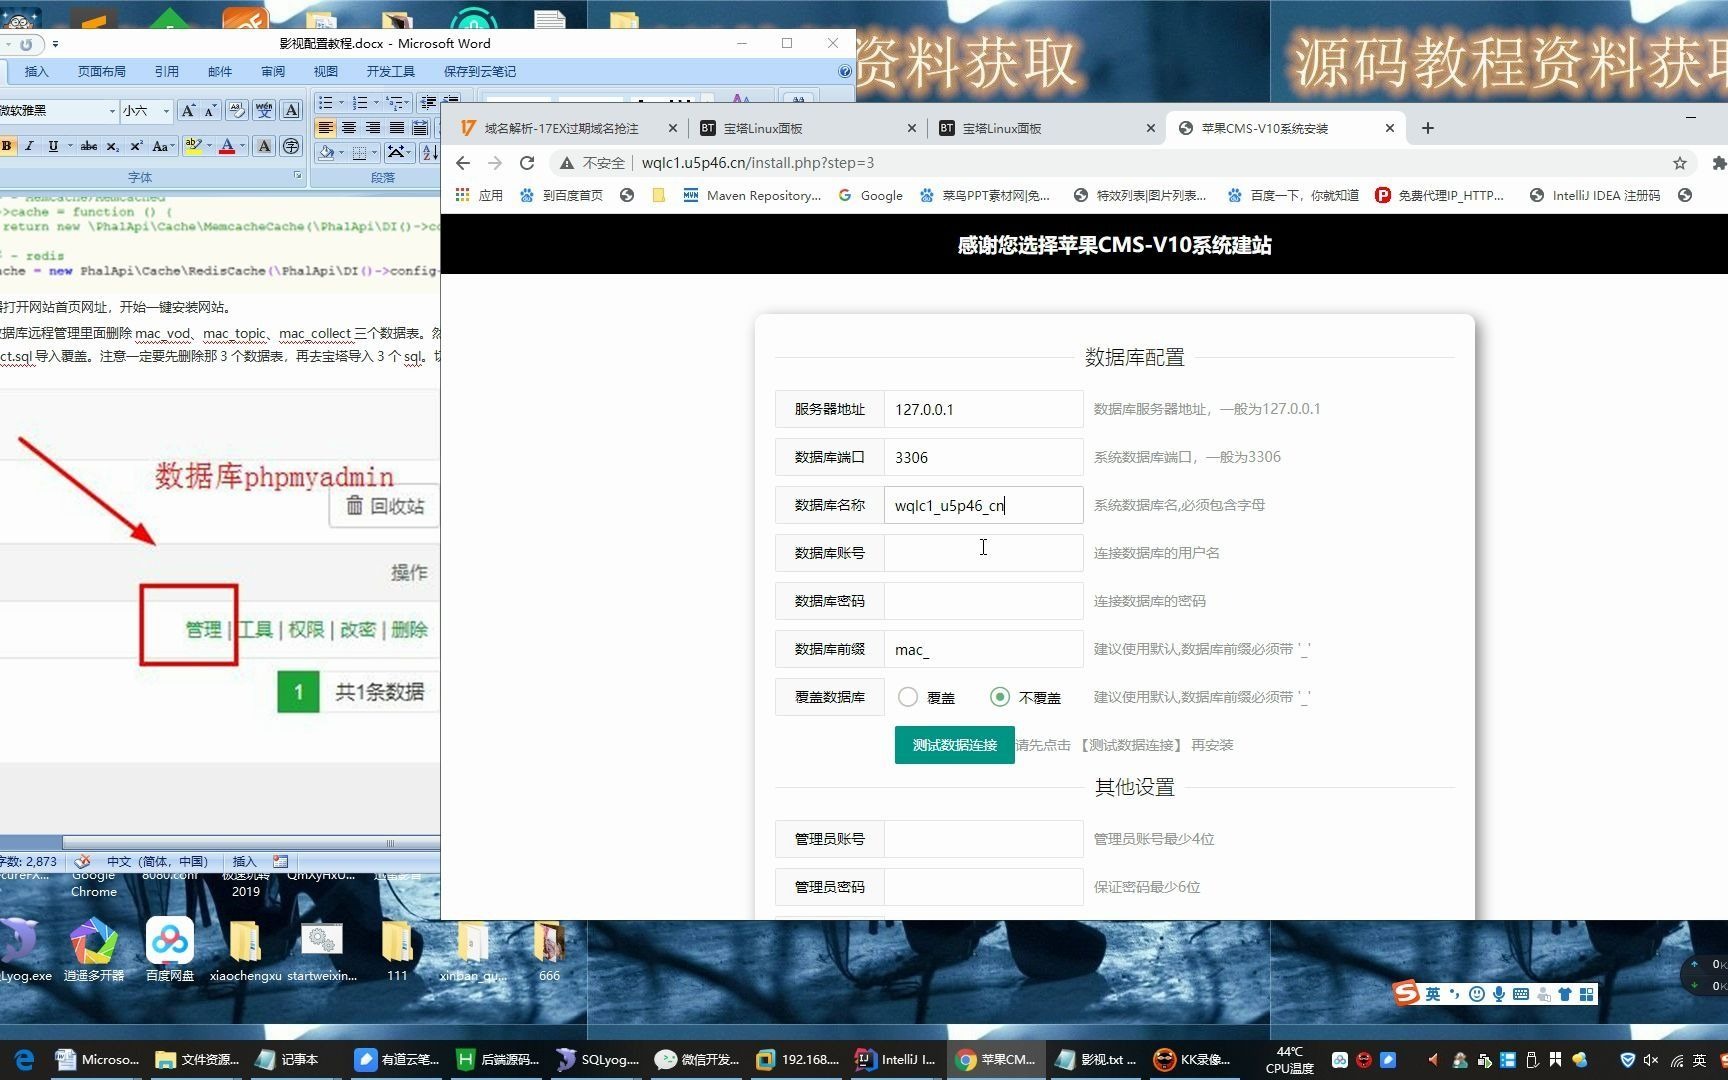Reload the Chrome page
This screenshot has height=1080, width=1728.
coord(527,163)
